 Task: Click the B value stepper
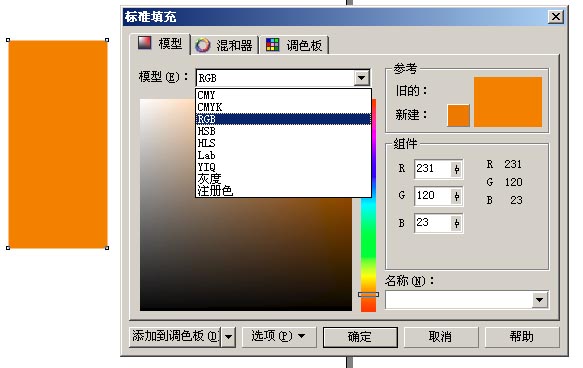tap(457, 223)
